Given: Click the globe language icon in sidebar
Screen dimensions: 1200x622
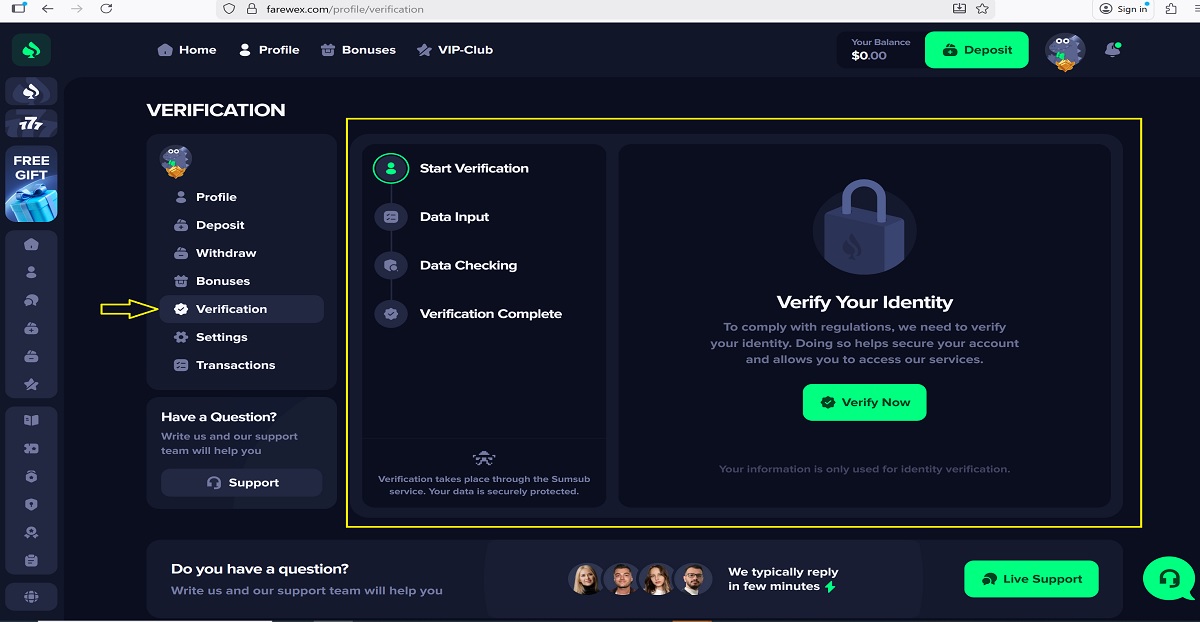Looking at the screenshot, I should tap(31, 597).
